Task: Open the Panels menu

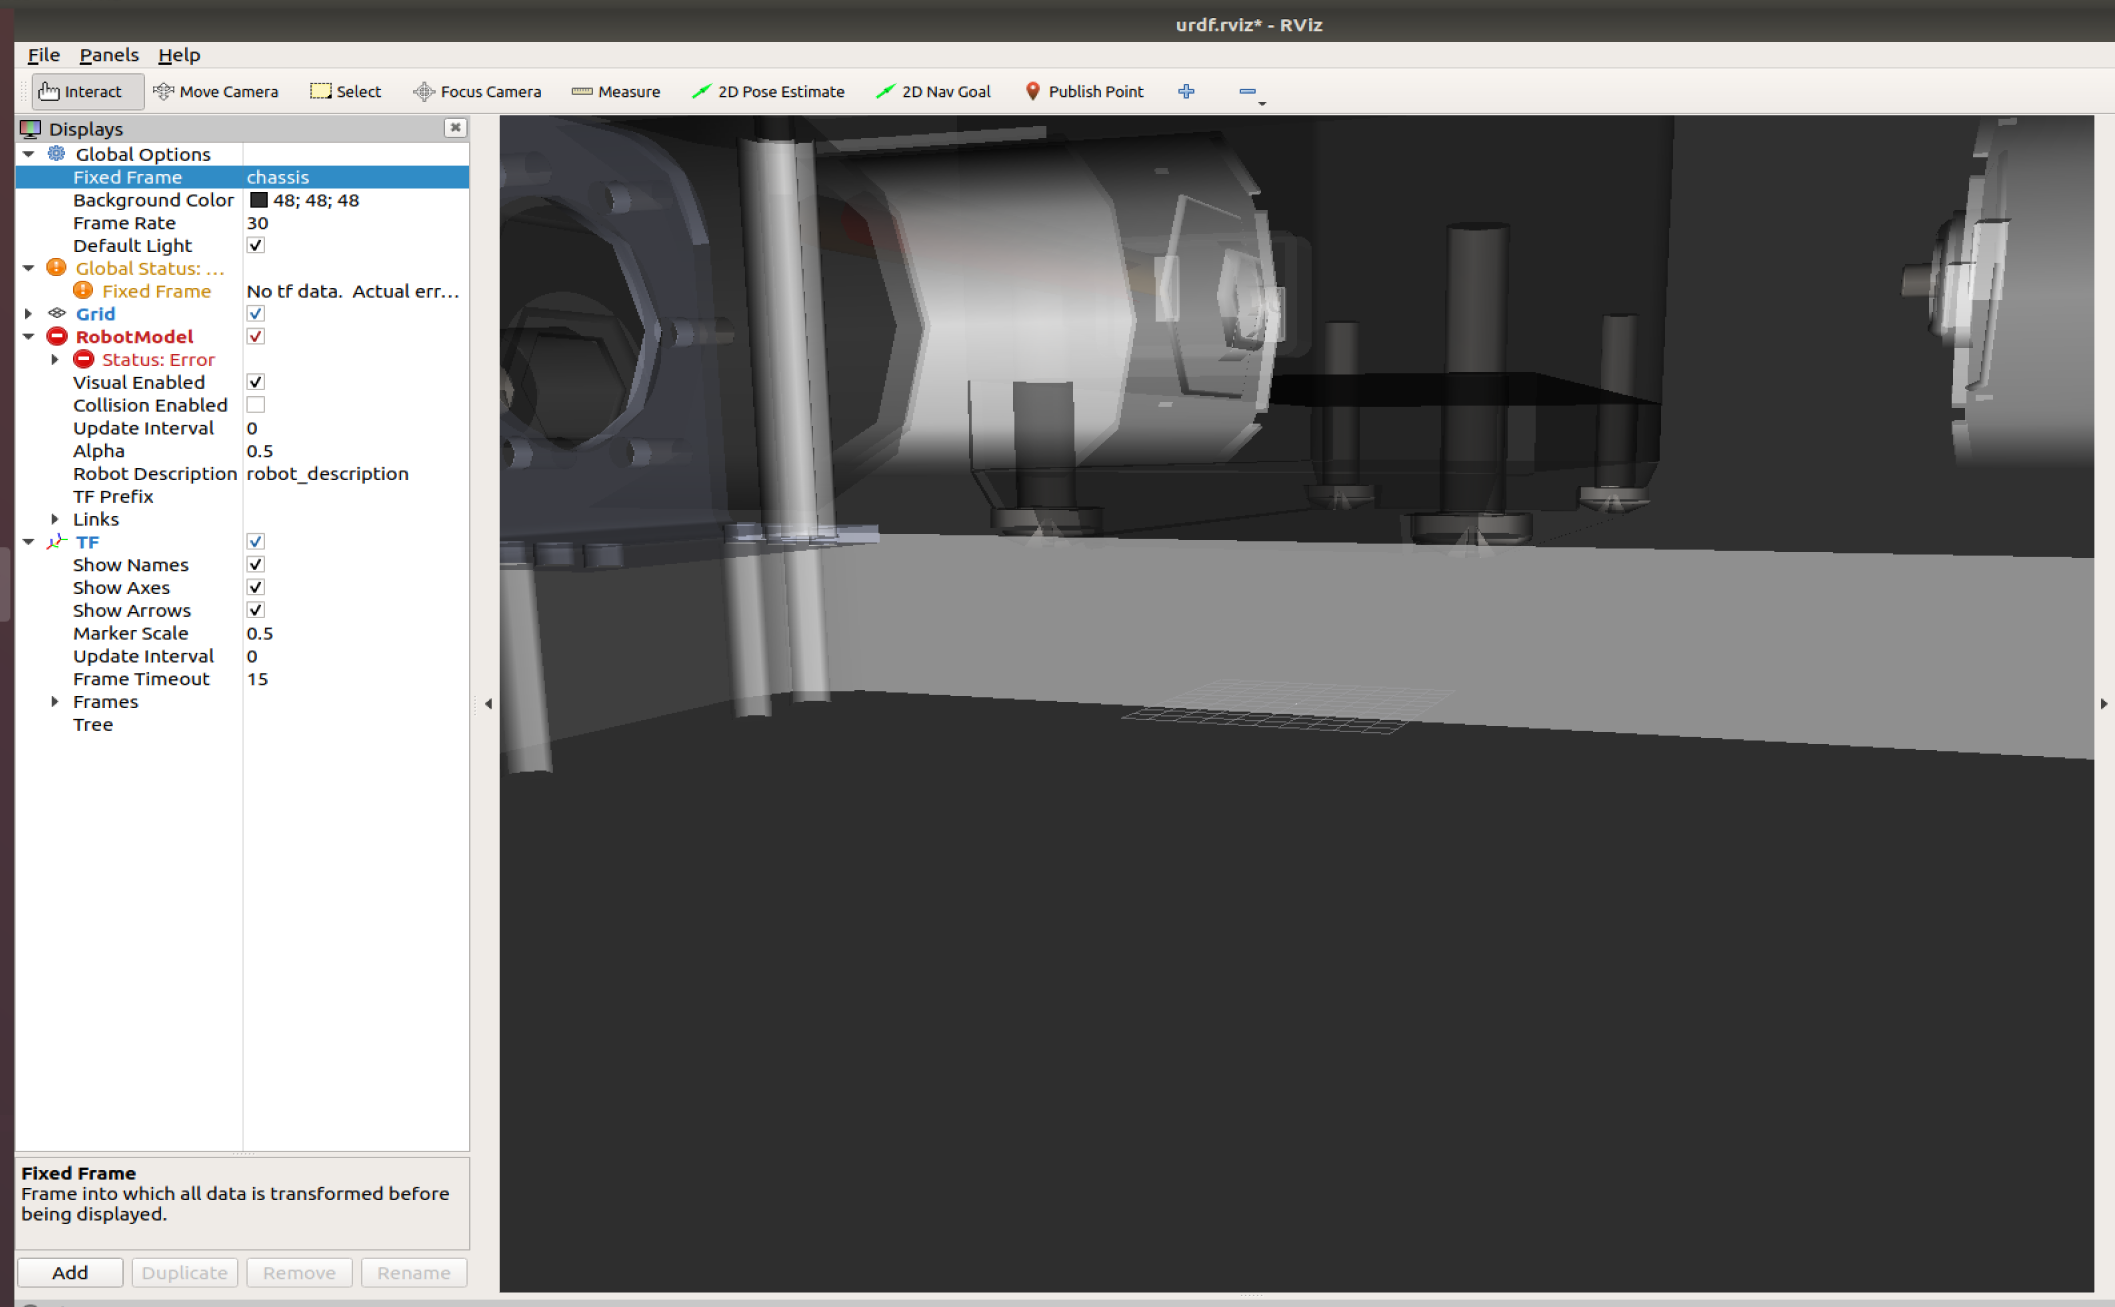Action: [109, 55]
